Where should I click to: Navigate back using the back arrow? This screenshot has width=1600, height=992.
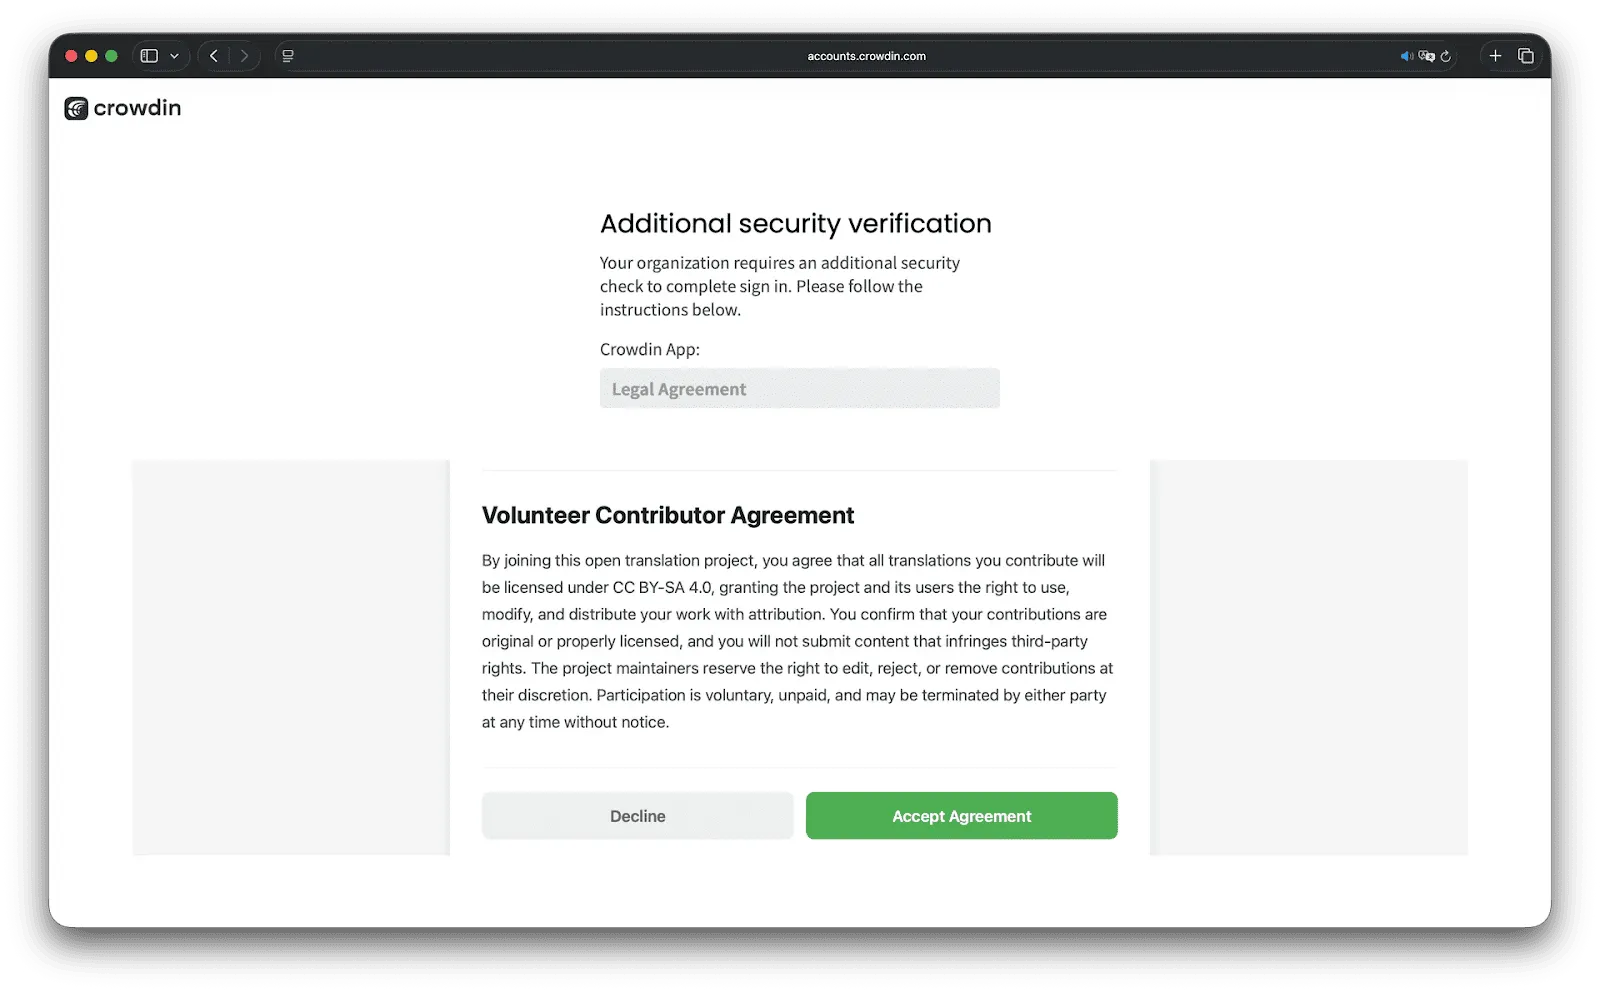213,55
